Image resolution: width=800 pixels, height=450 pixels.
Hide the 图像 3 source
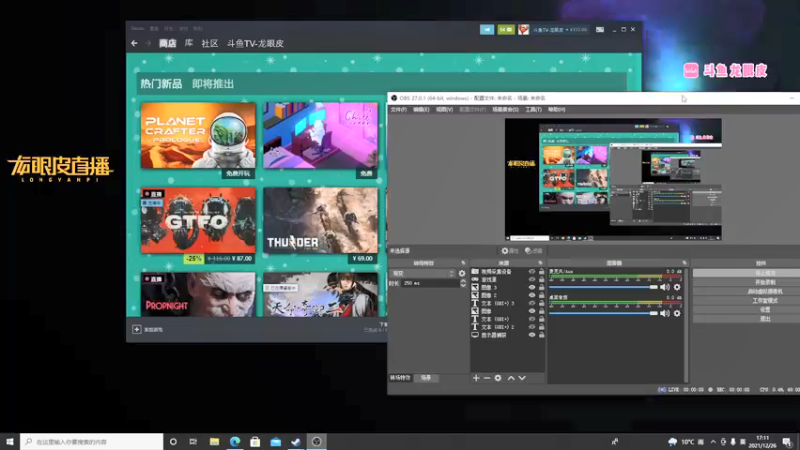coord(532,287)
